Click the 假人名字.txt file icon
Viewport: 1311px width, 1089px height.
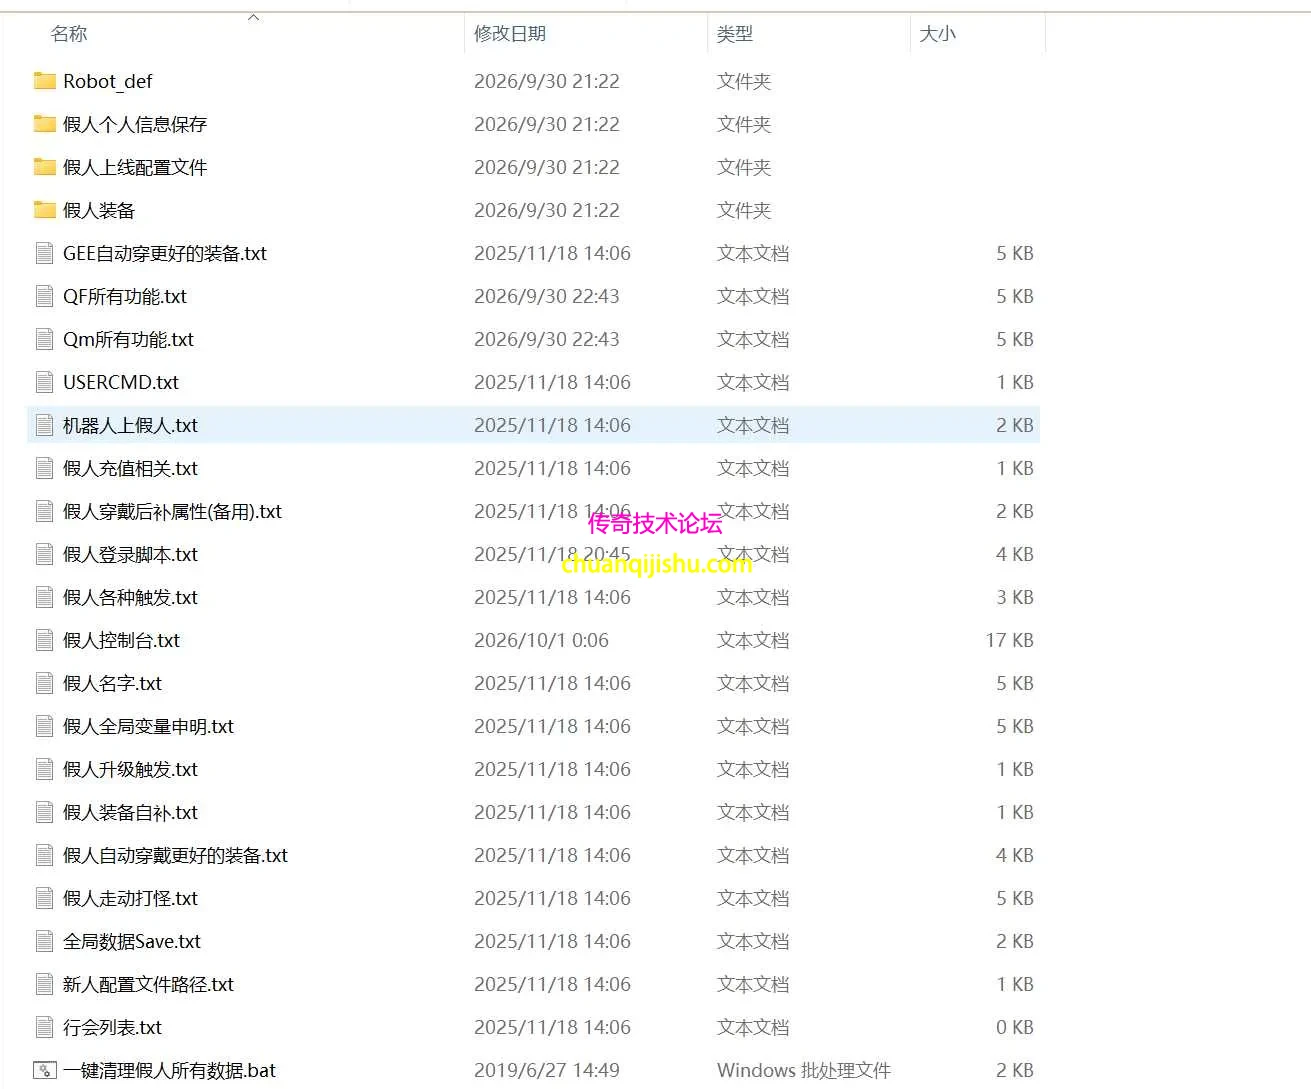(44, 683)
